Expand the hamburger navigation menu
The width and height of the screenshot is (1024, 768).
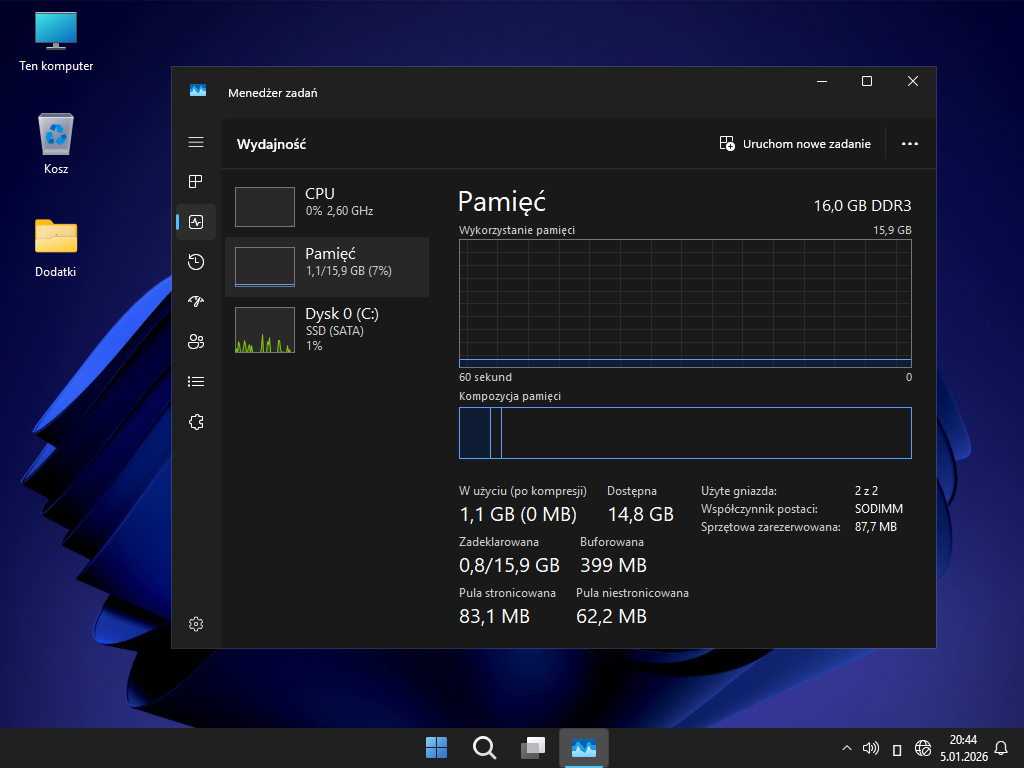pos(196,143)
